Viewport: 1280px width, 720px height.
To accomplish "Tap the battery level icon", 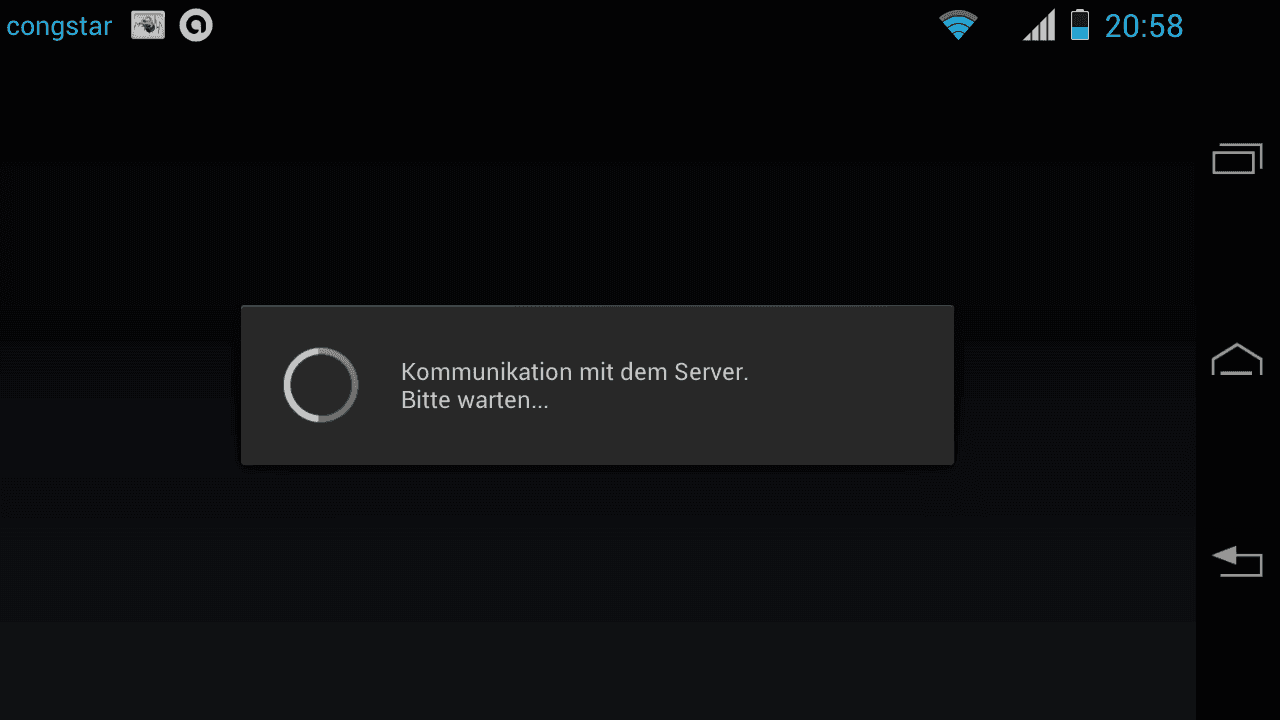I will tap(1079, 25).
